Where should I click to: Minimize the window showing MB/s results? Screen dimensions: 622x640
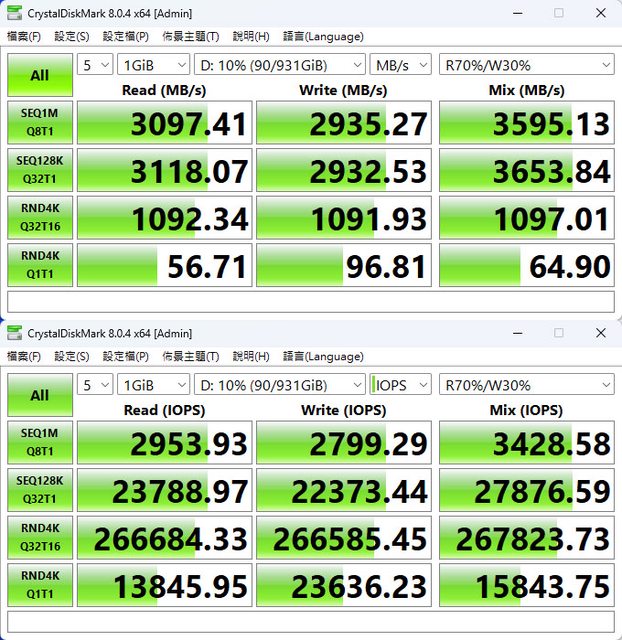(x=513, y=13)
